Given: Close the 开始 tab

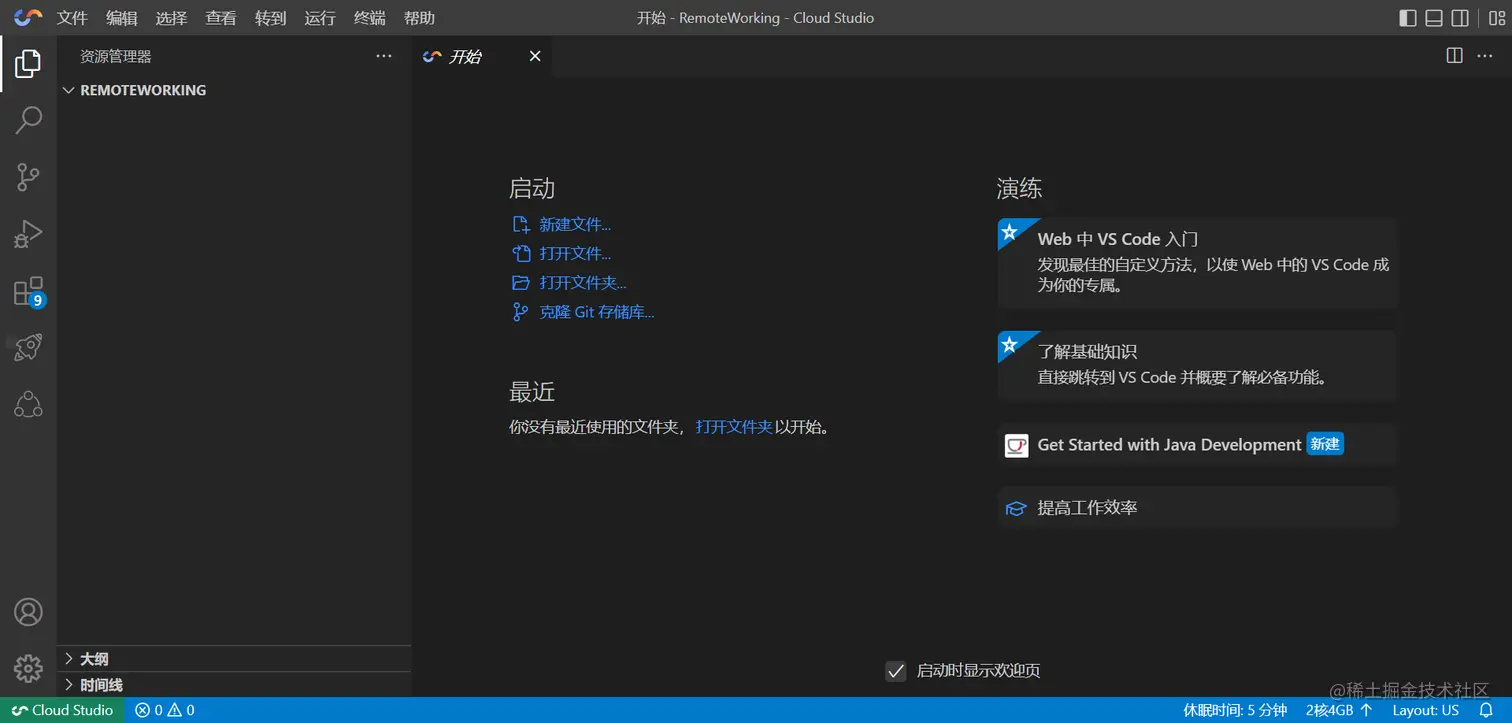Looking at the screenshot, I should [535, 56].
